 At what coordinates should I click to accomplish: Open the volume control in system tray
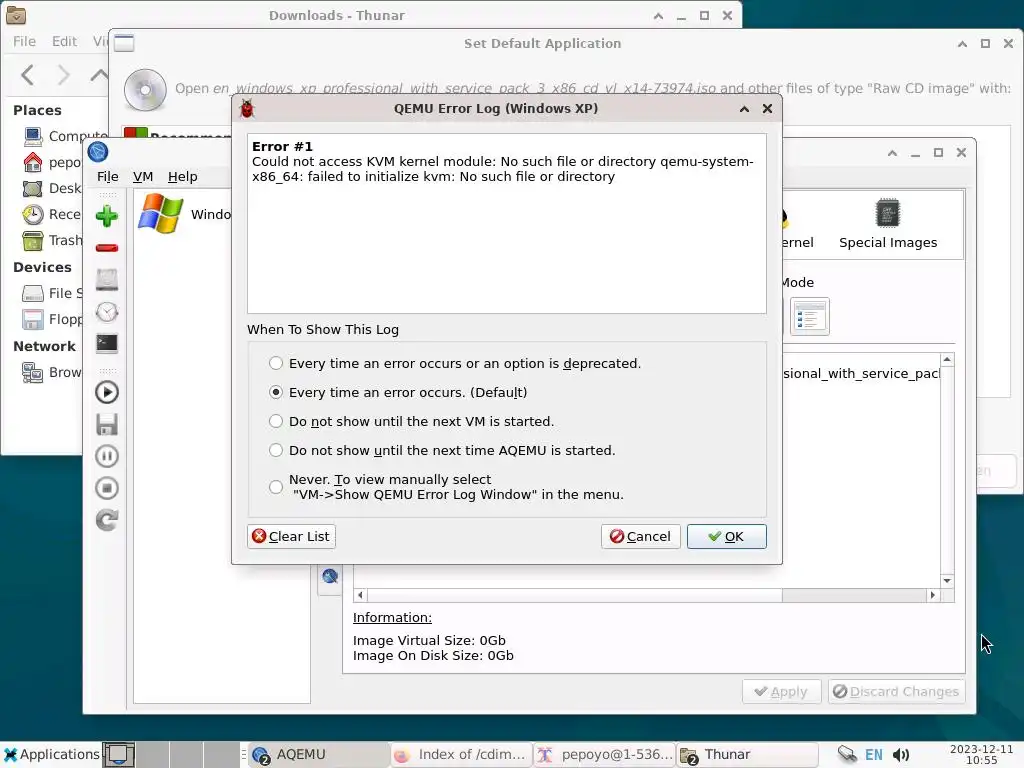click(x=901, y=755)
